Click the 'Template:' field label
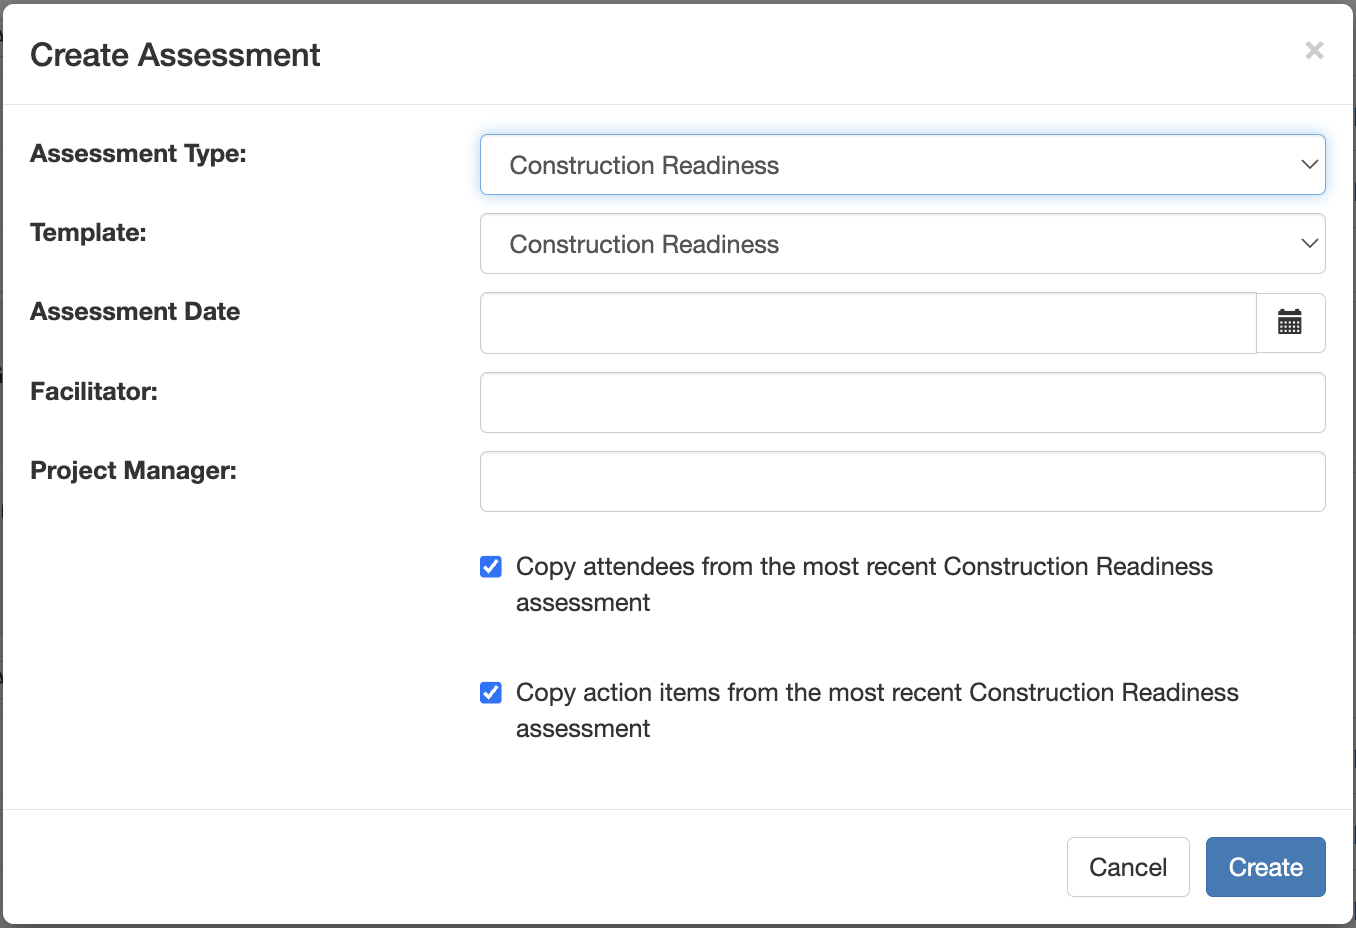This screenshot has height=928, width=1356. coord(88,233)
